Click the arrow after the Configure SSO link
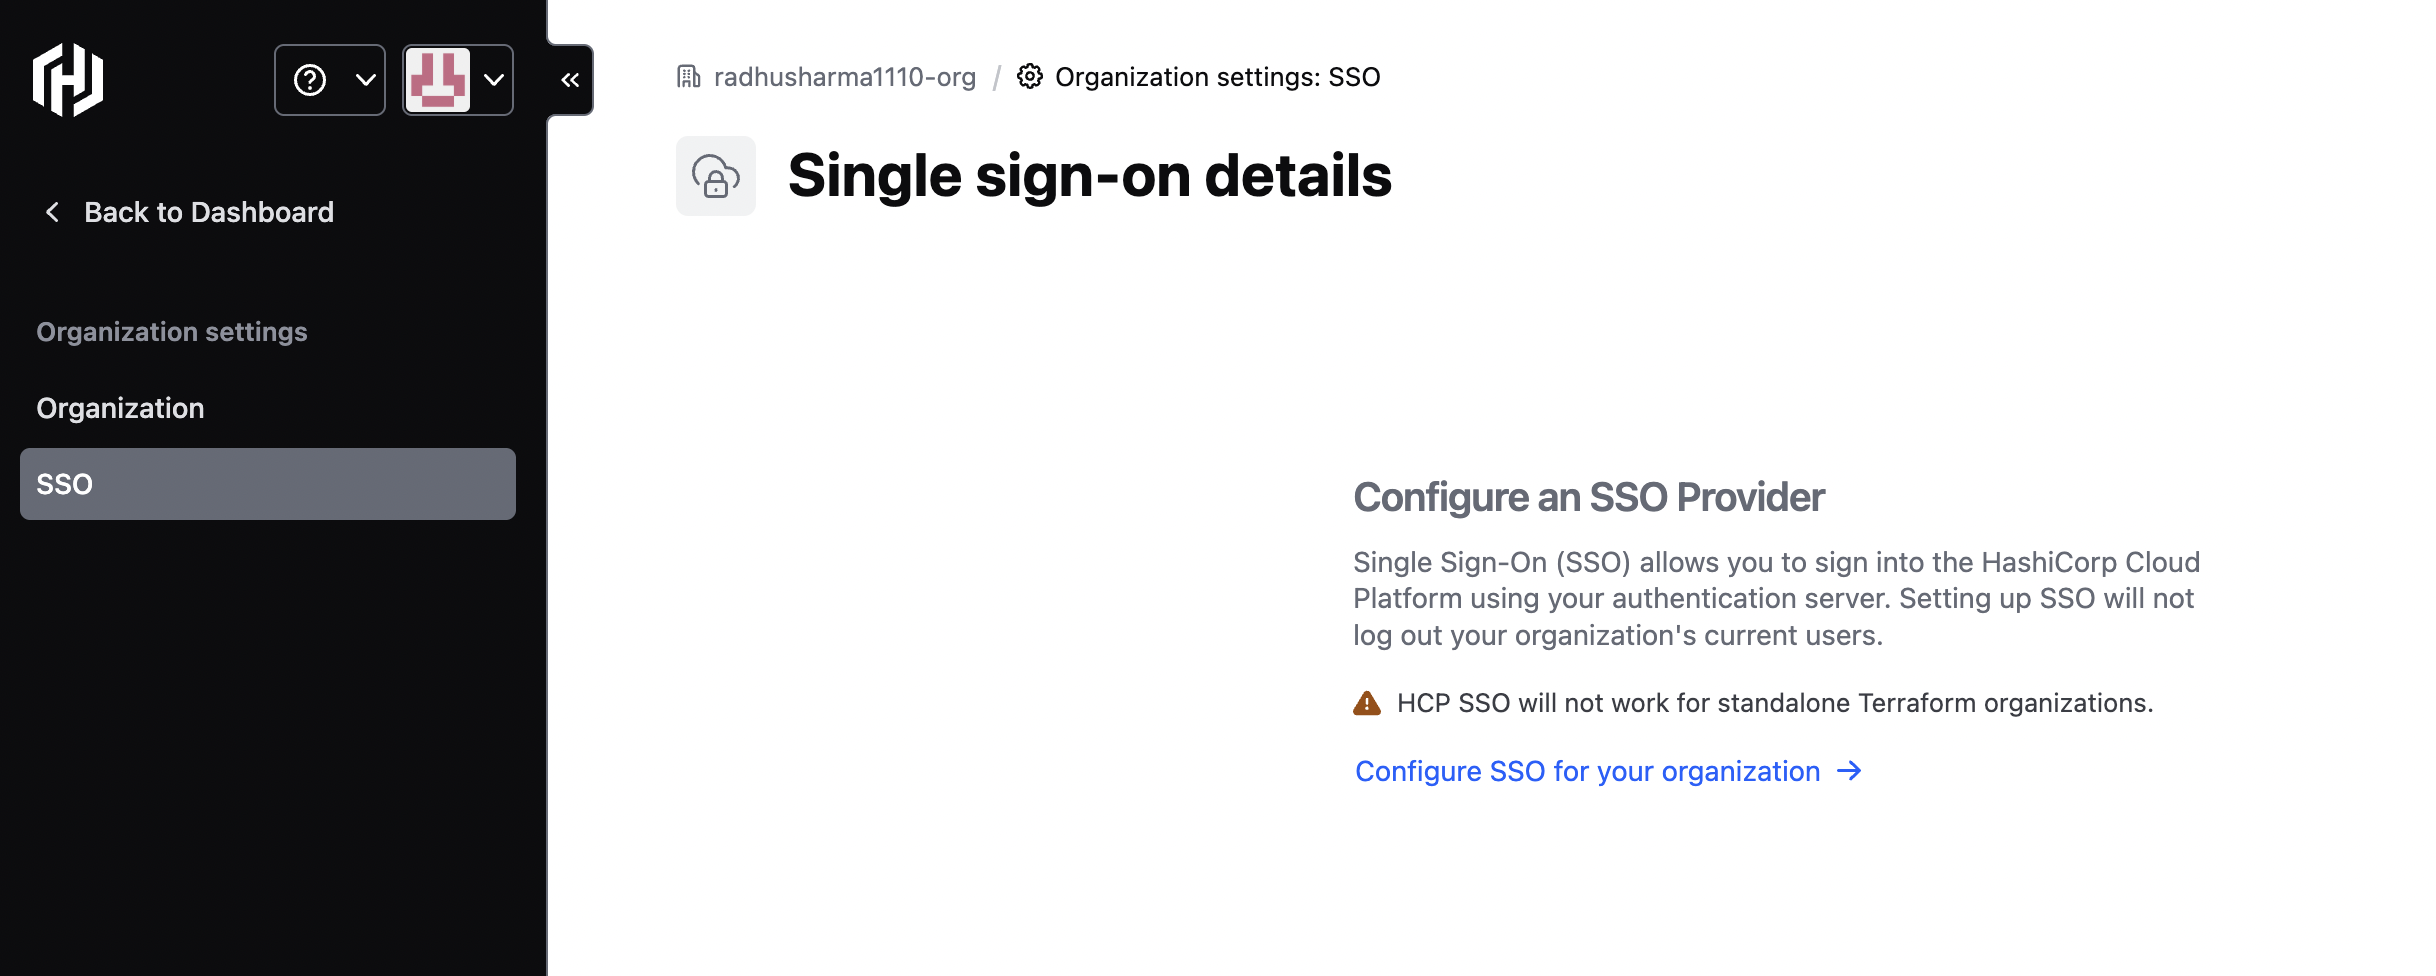The height and width of the screenshot is (976, 2436). 1850,771
